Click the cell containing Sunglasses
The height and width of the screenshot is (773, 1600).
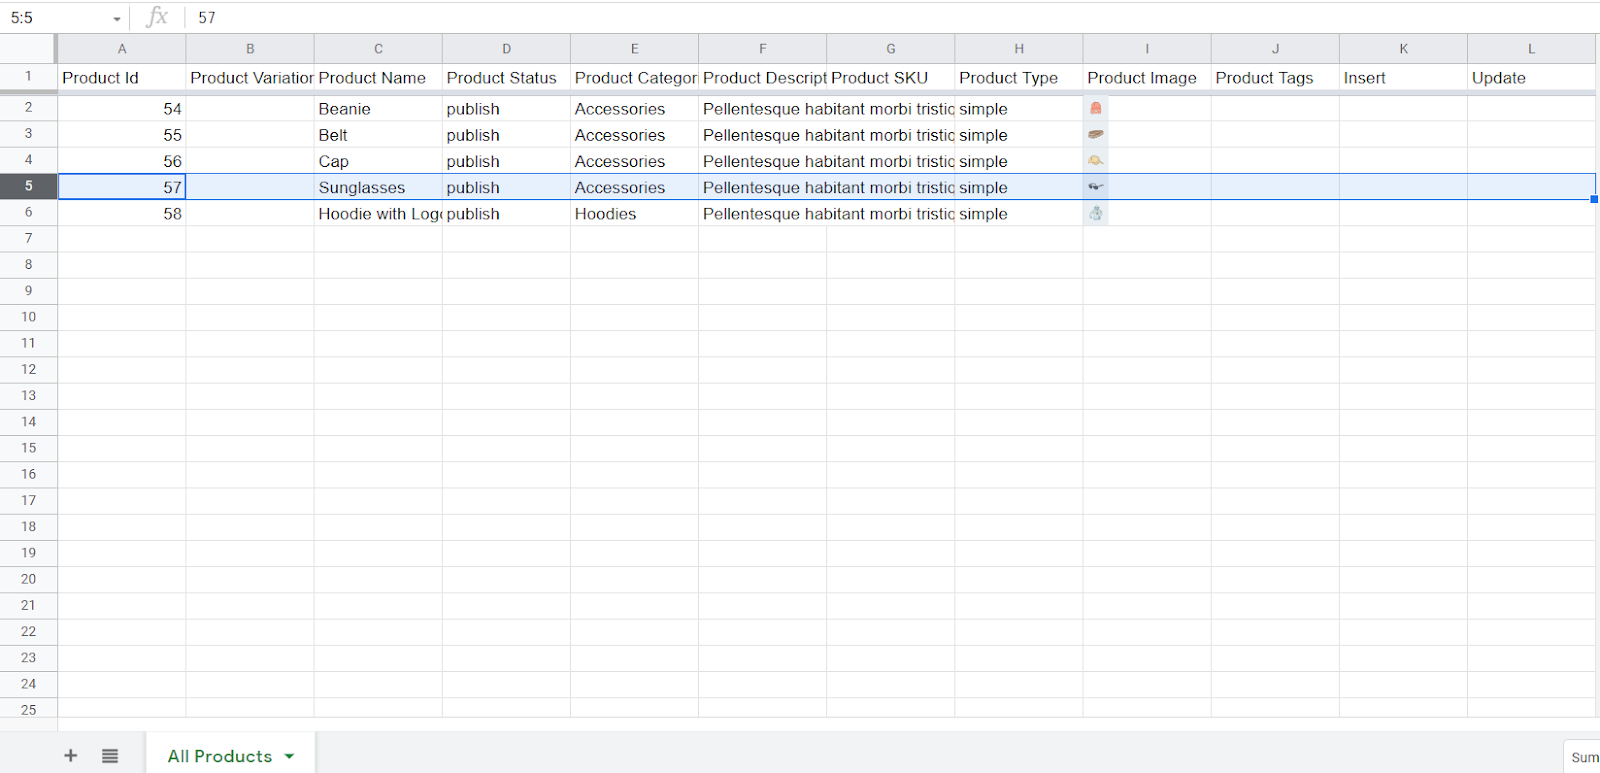tap(378, 187)
